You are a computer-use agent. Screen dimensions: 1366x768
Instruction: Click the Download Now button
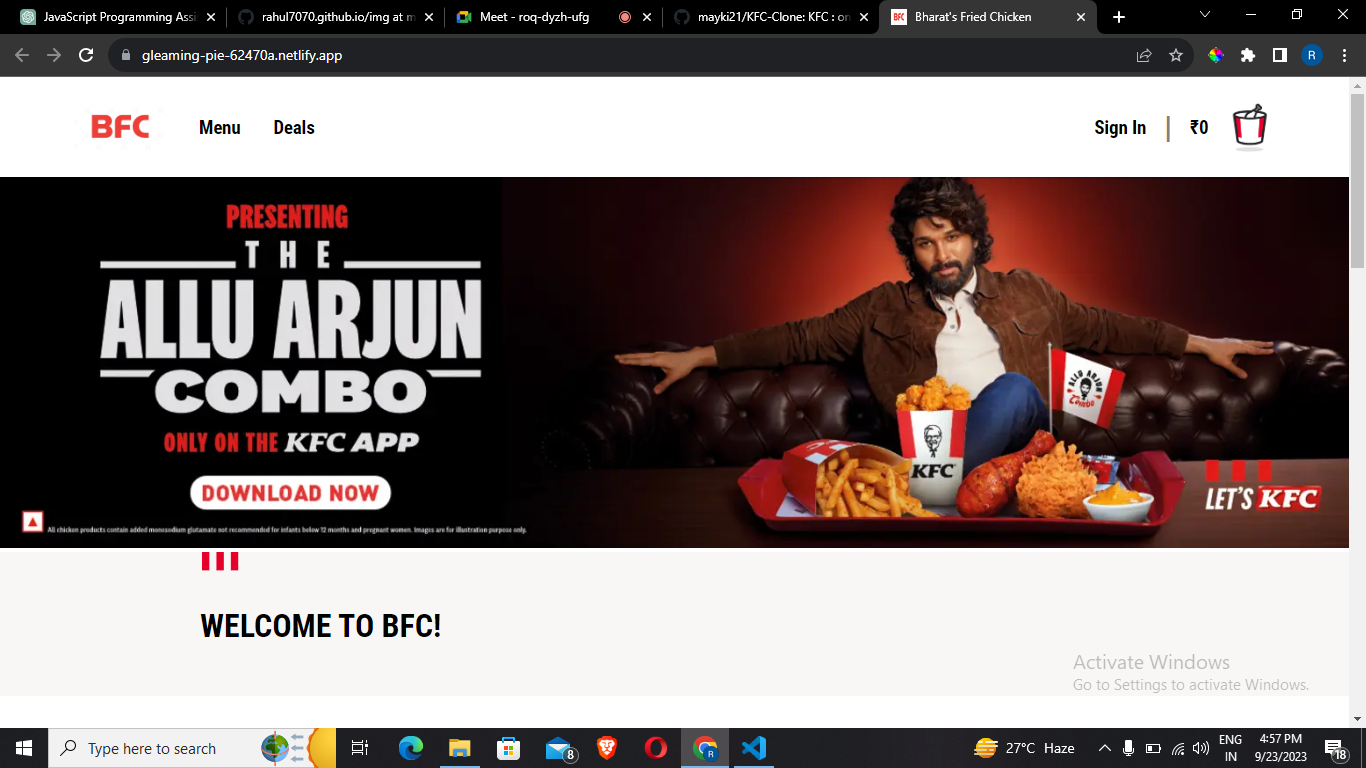coord(290,493)
